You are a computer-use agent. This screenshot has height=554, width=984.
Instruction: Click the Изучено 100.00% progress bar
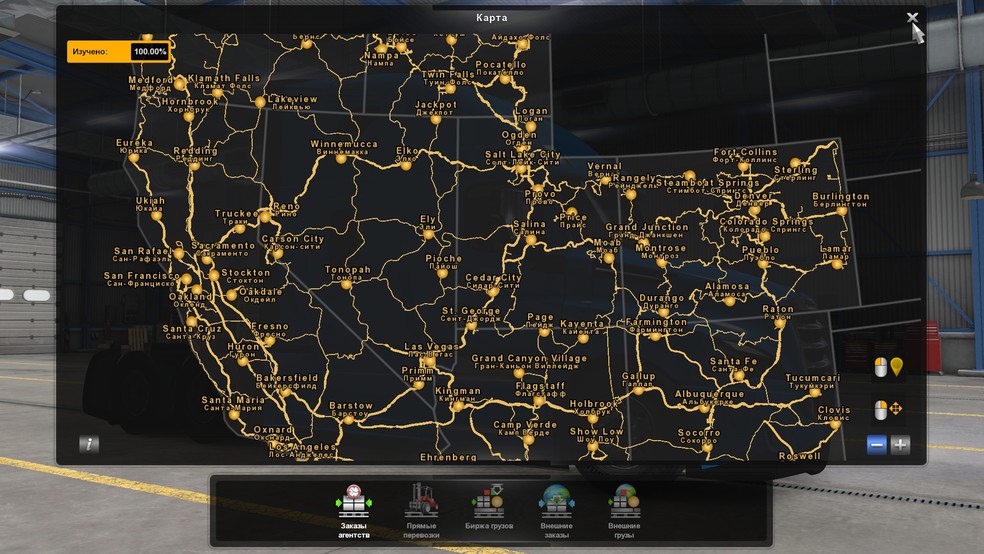[x=118, y=51]
